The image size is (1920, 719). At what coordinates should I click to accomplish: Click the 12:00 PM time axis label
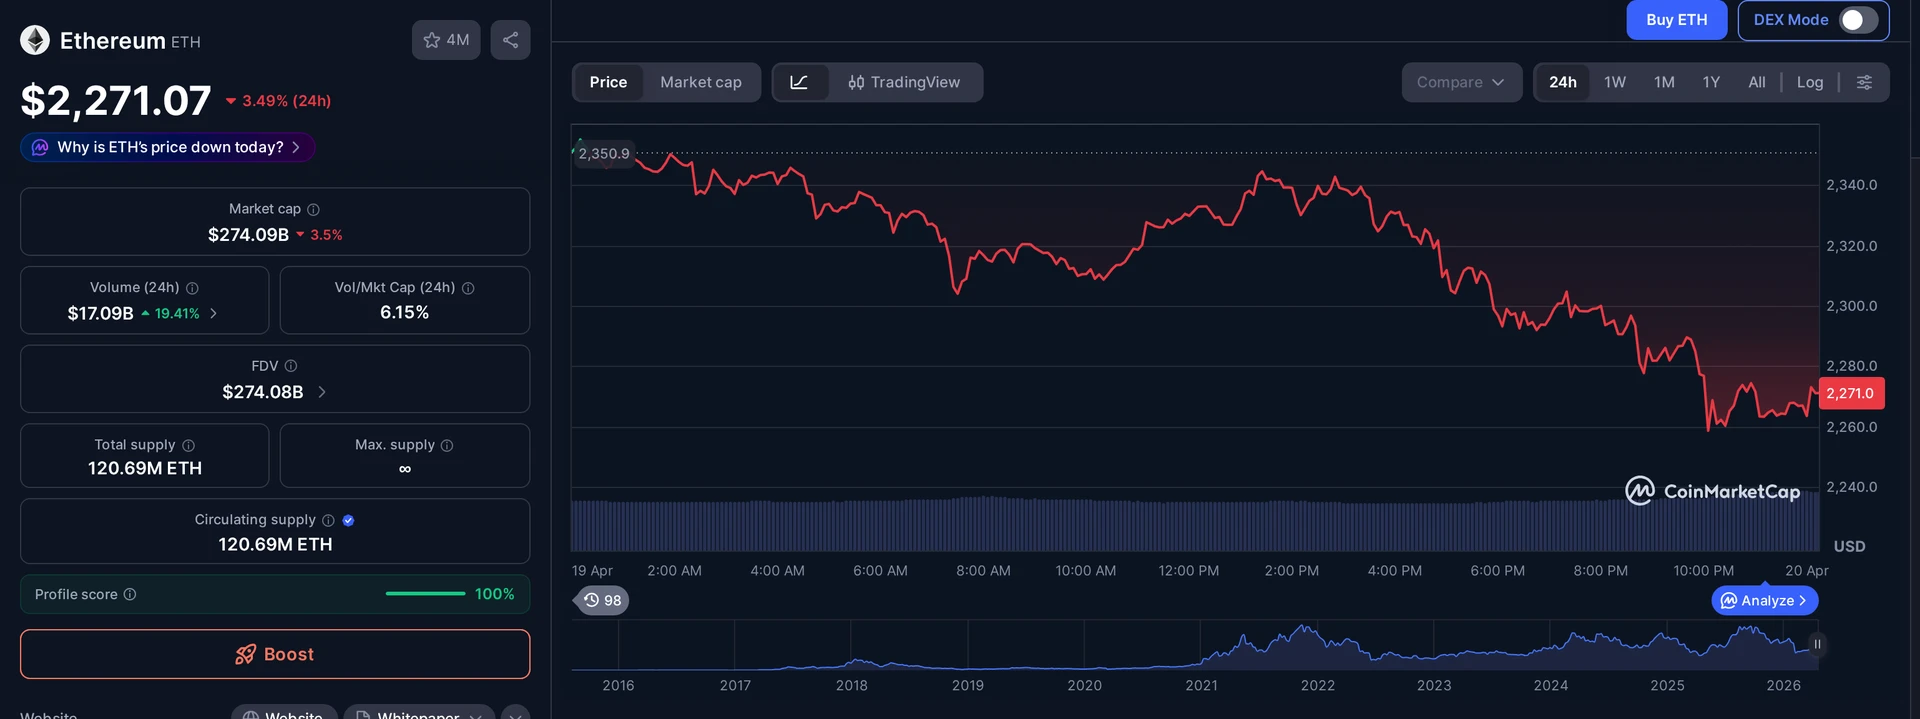pyautogui.click(x=1188, y=571)
